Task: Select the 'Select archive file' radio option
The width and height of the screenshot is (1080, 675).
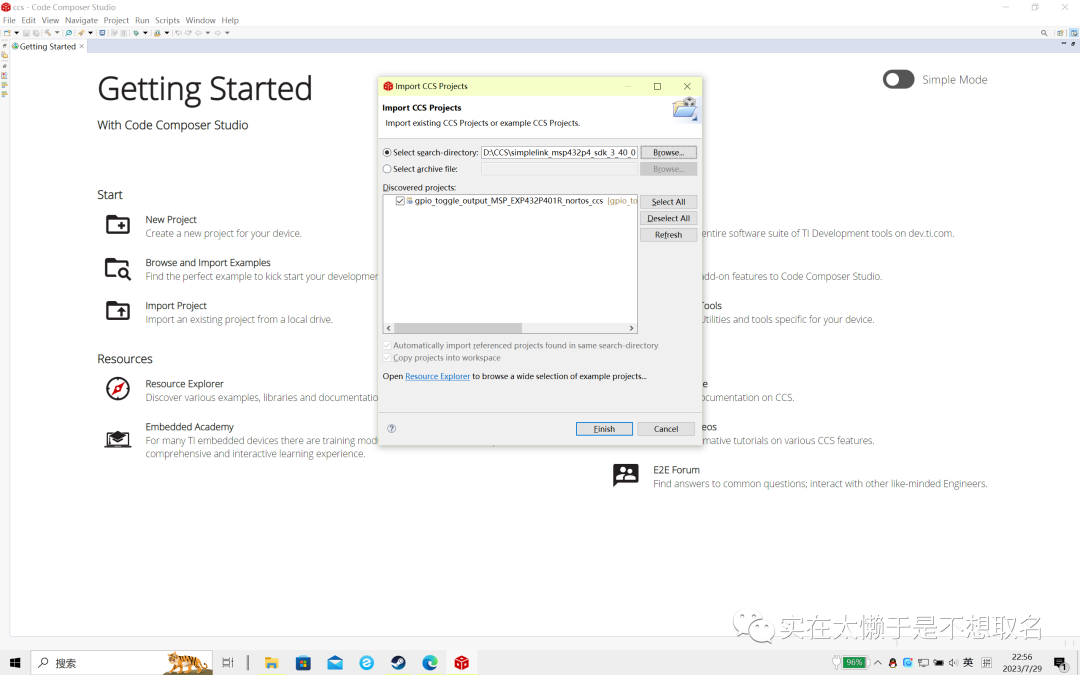Action: [388, 169]
